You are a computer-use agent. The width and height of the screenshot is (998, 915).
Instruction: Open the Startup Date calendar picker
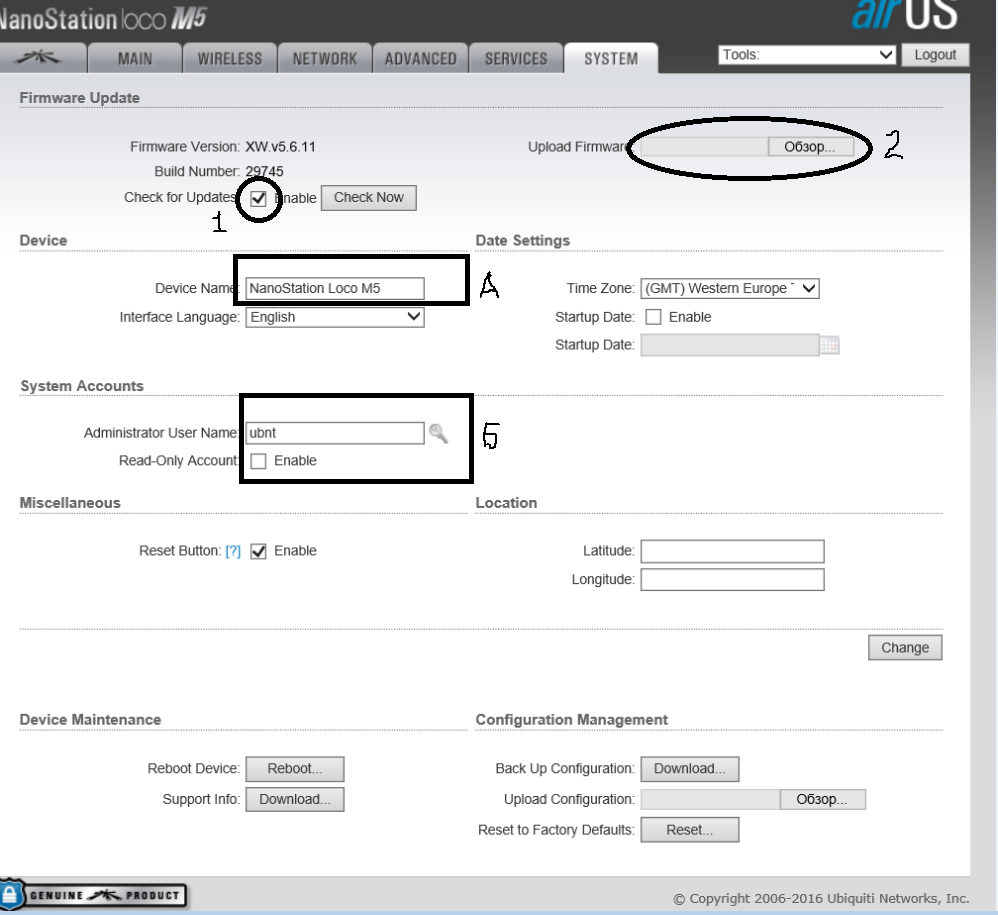click(x=829, y=346)
